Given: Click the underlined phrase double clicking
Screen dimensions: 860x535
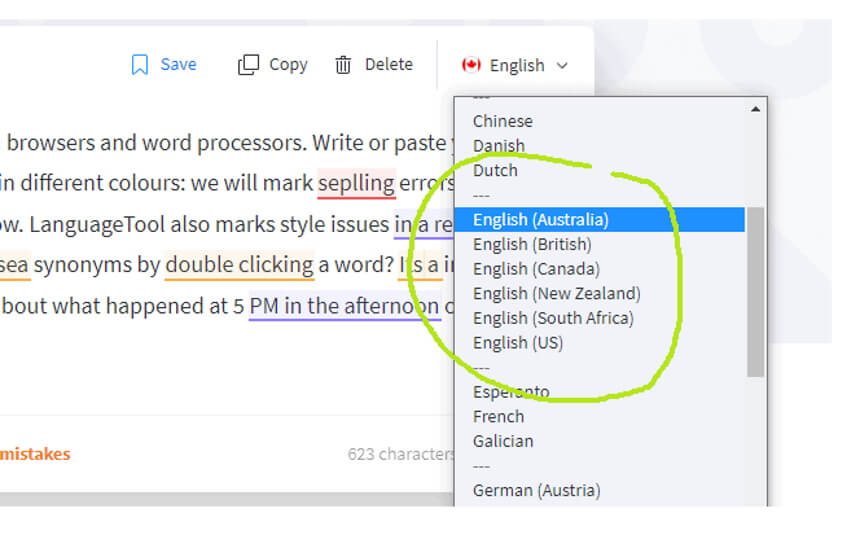Looking at the screenshot, I should tap(239, 265).
